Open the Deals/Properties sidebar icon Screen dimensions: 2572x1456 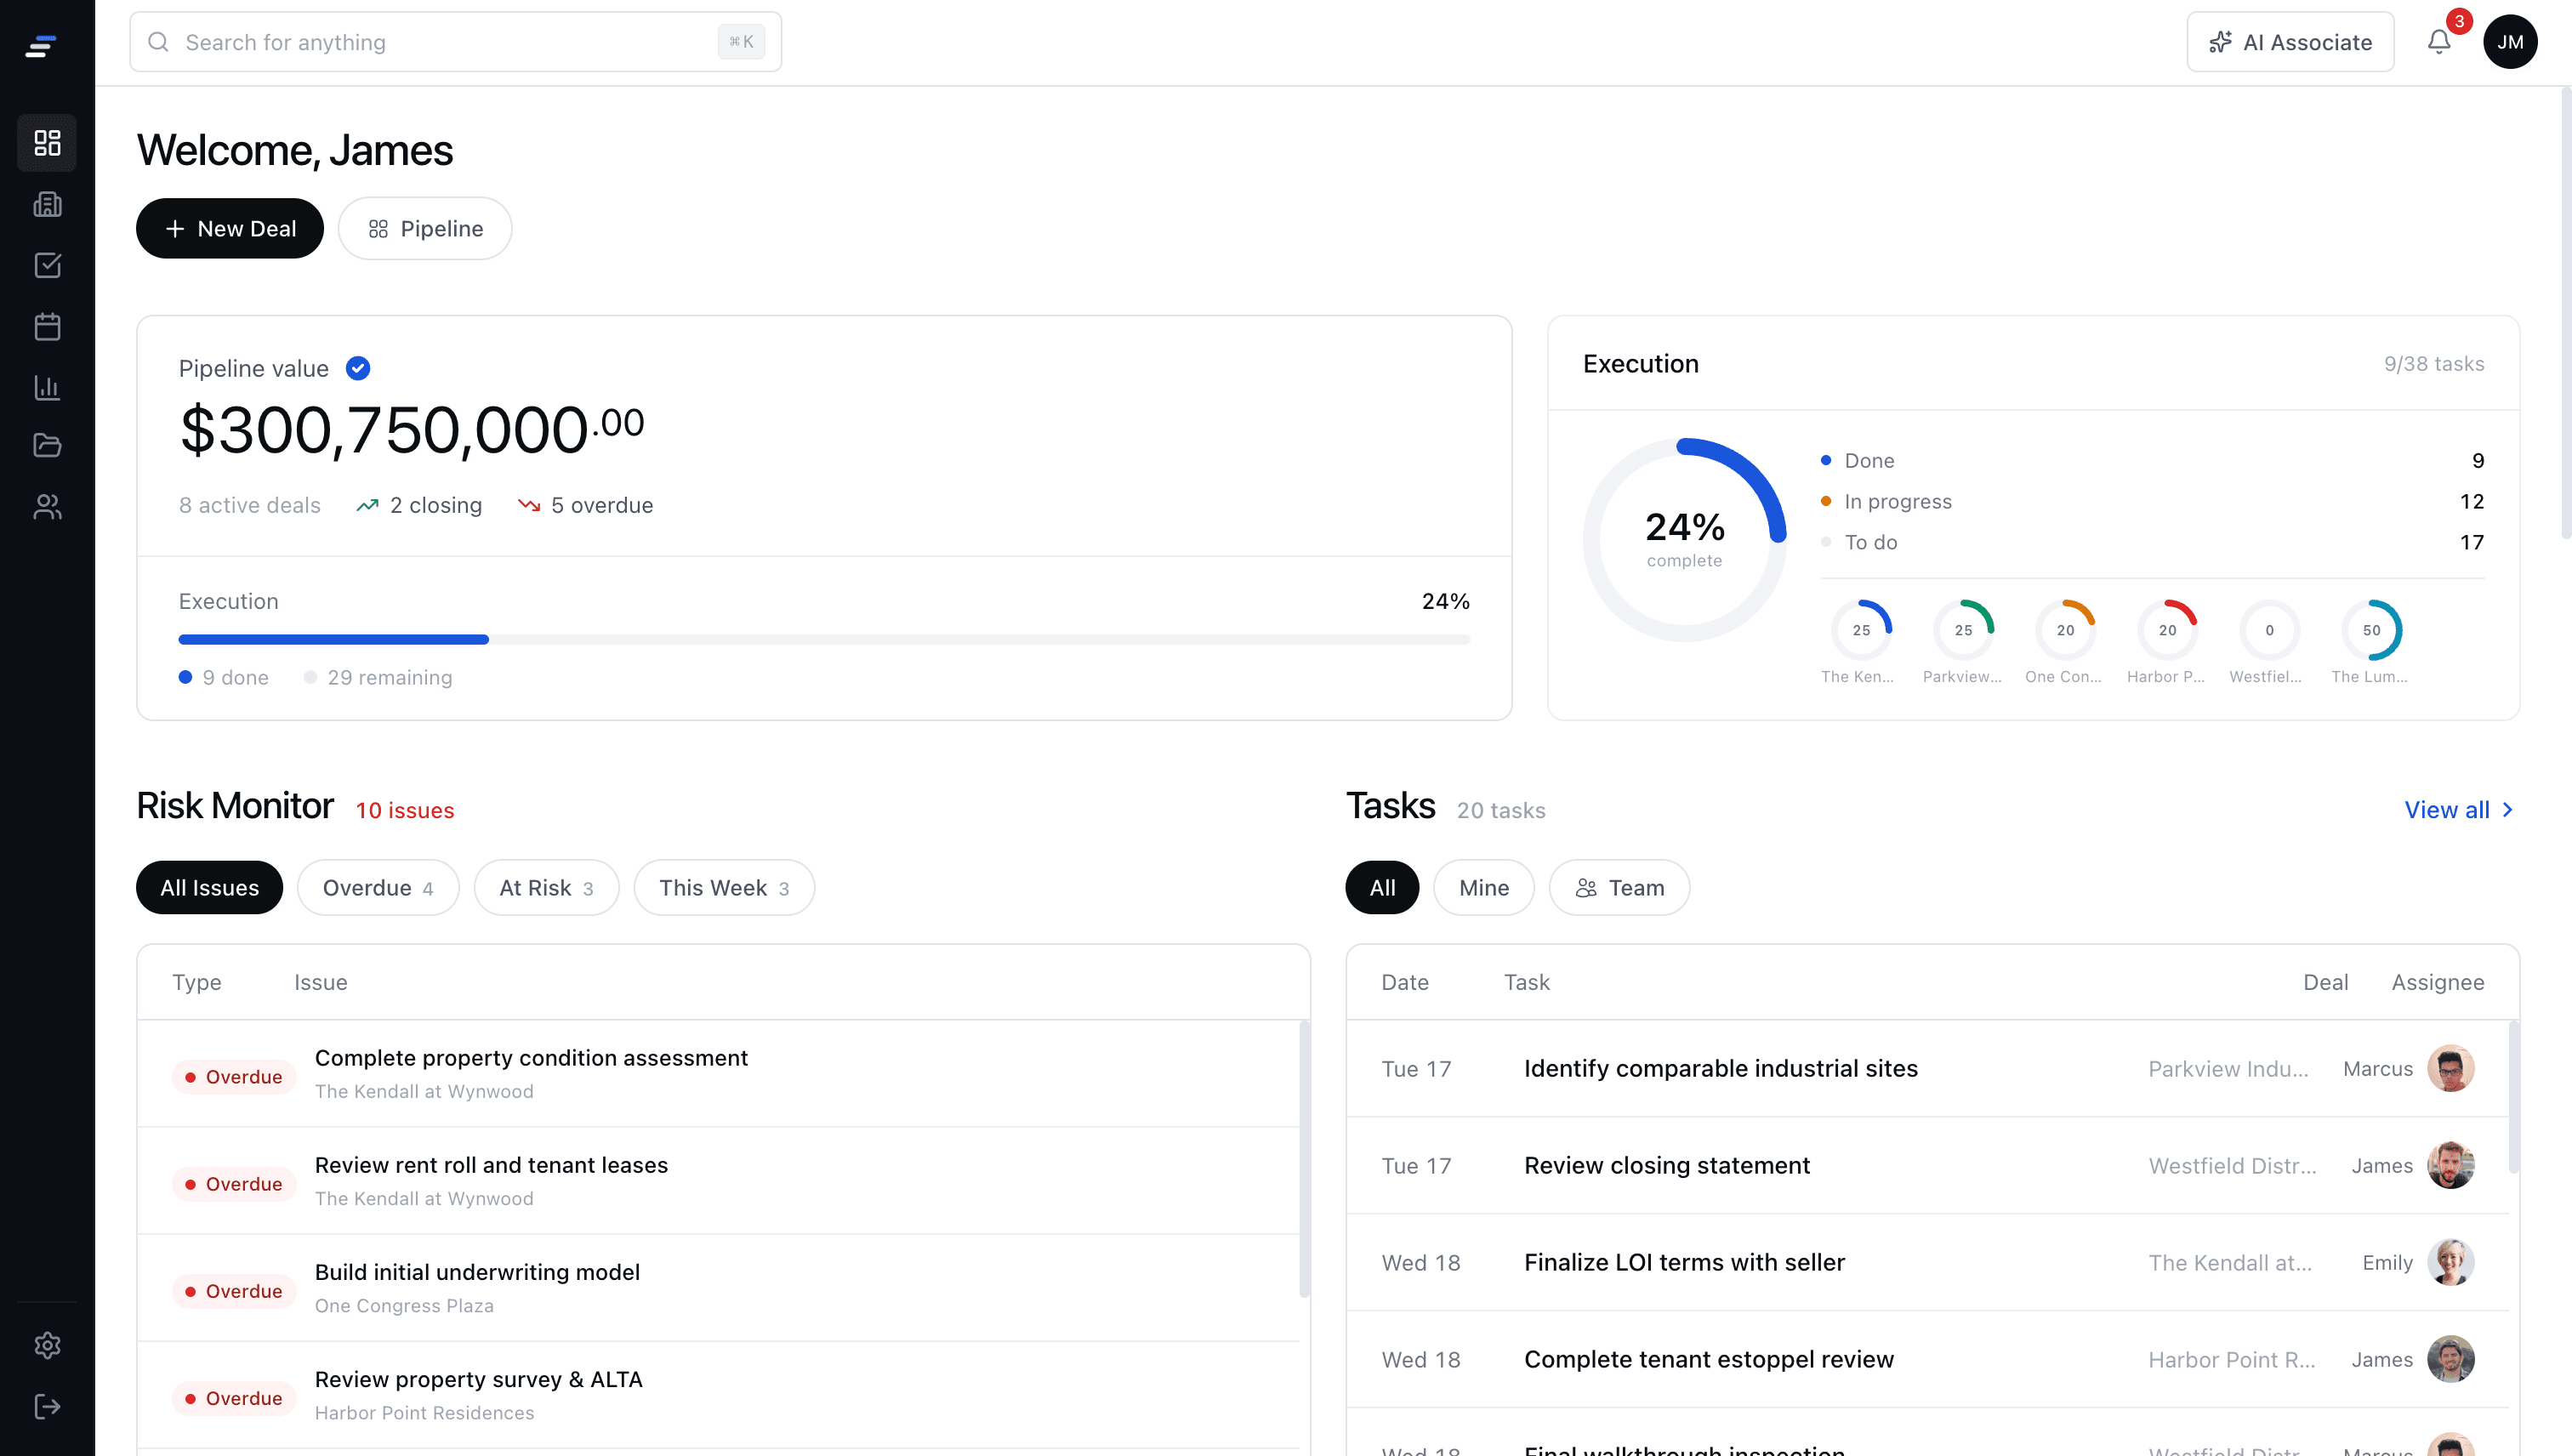[47, 204]
